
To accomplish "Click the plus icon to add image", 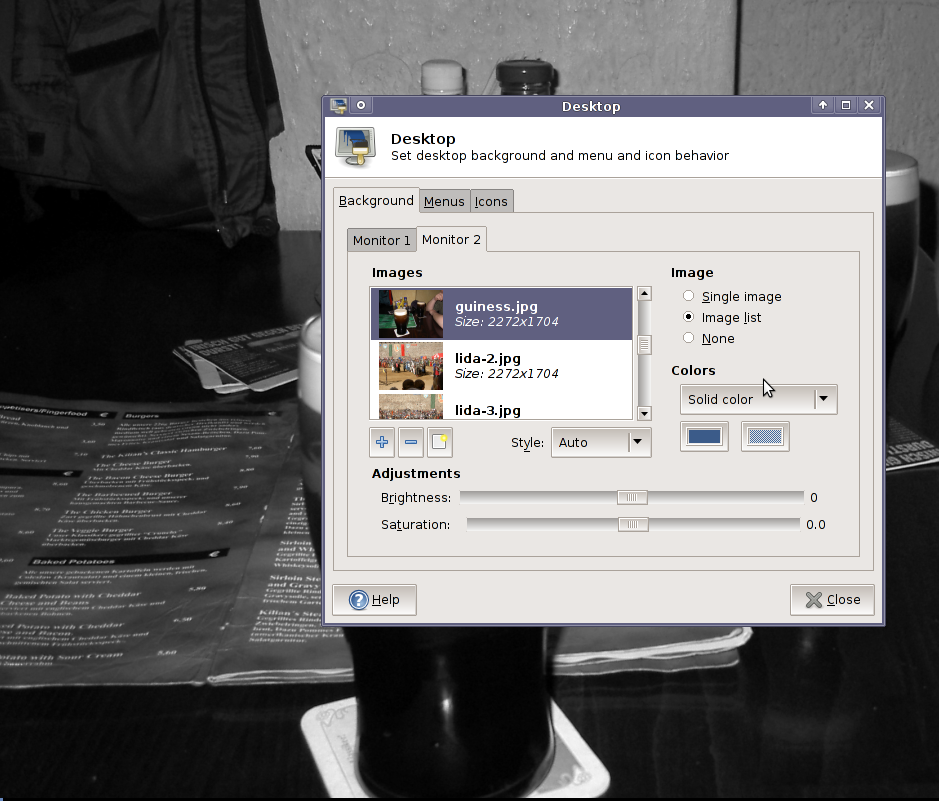I will (381, 442).
